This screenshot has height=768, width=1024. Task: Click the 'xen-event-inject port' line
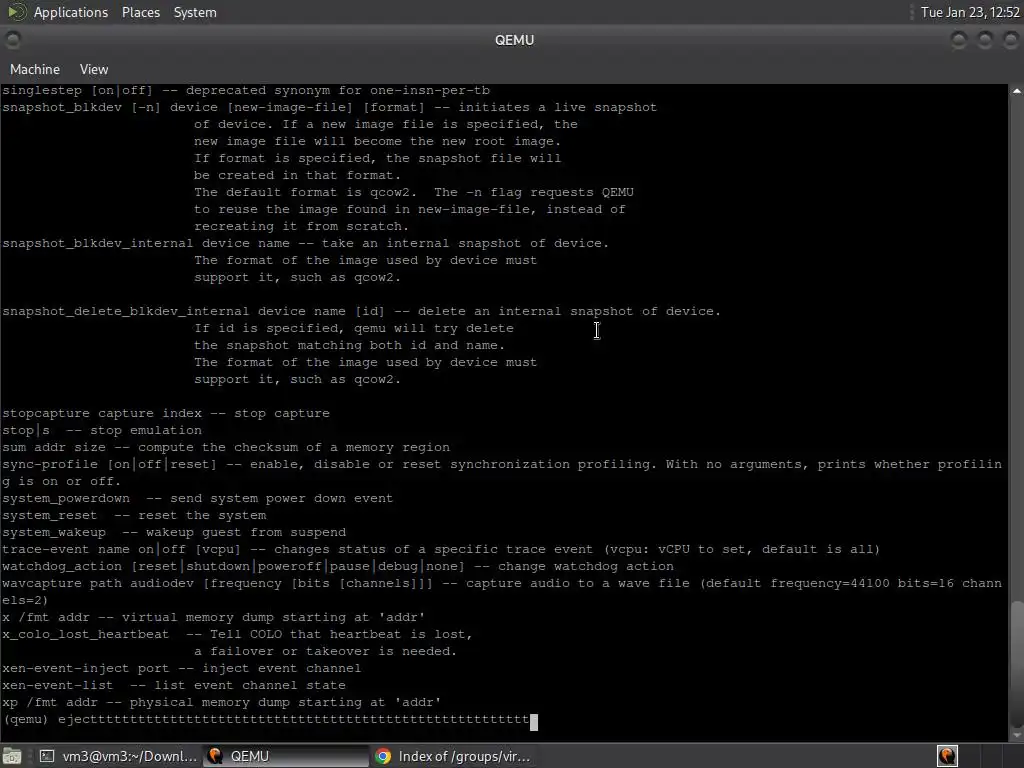182,667
